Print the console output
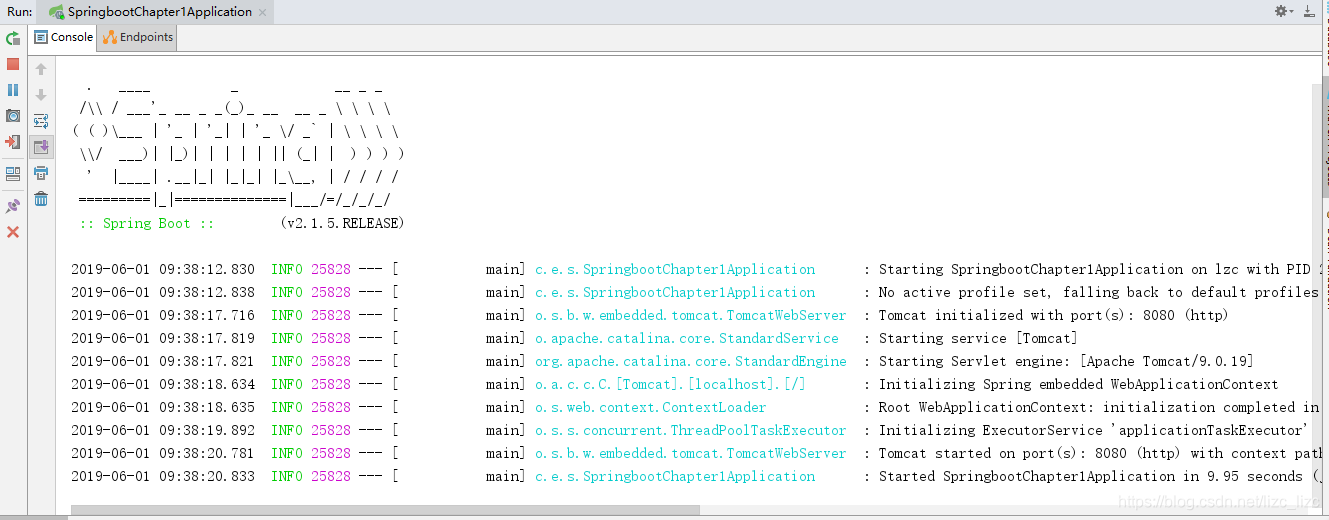Screen dimensions: 1329x520 pos(41,174)
